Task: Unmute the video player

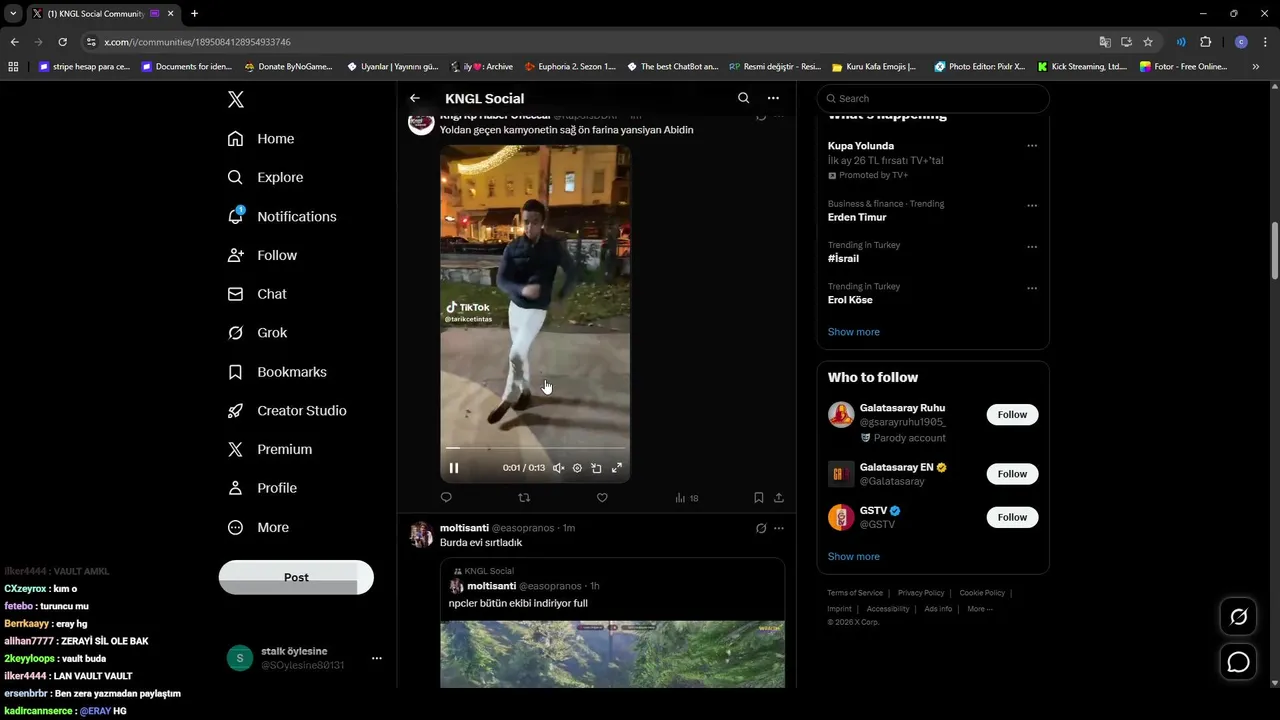Action: [558, 468]
